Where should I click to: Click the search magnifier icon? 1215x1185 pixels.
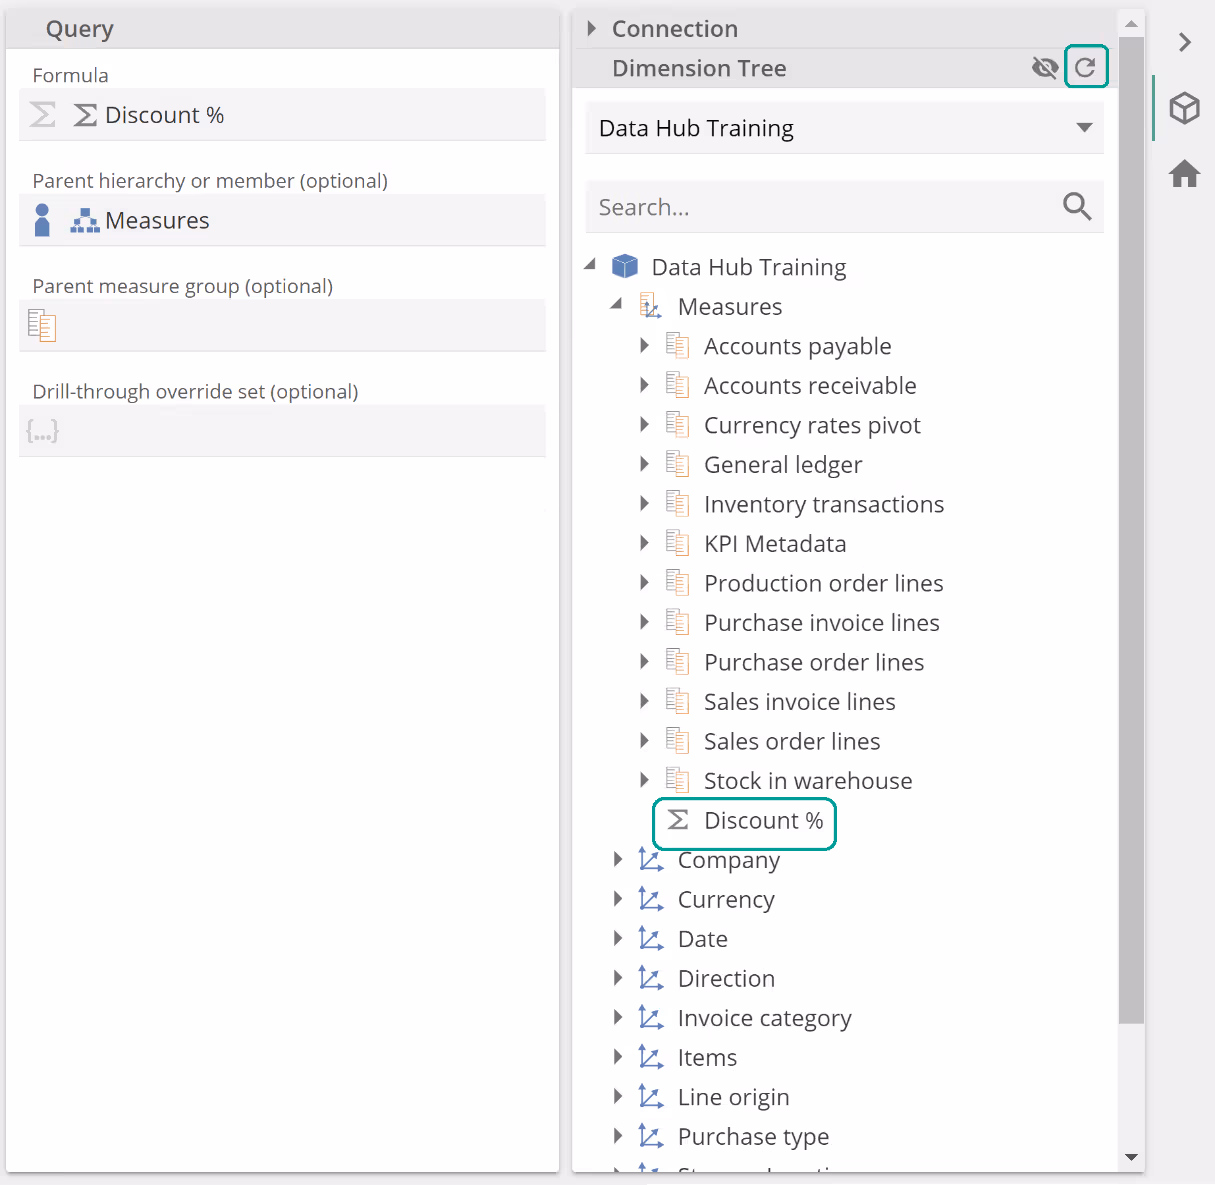click(x=1076, y=207)
